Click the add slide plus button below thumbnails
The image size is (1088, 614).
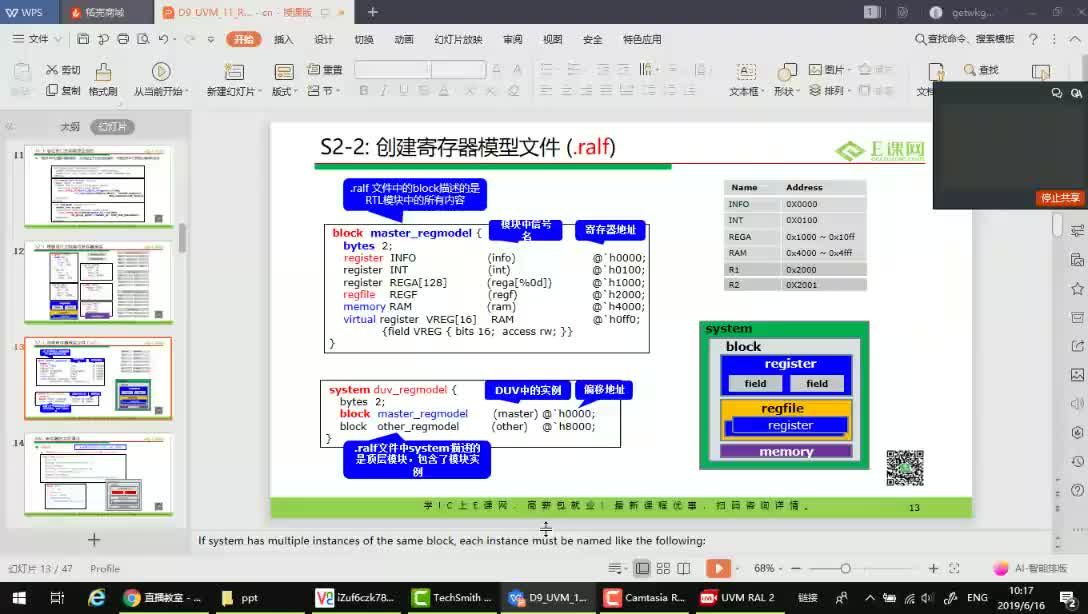point(94,539)
